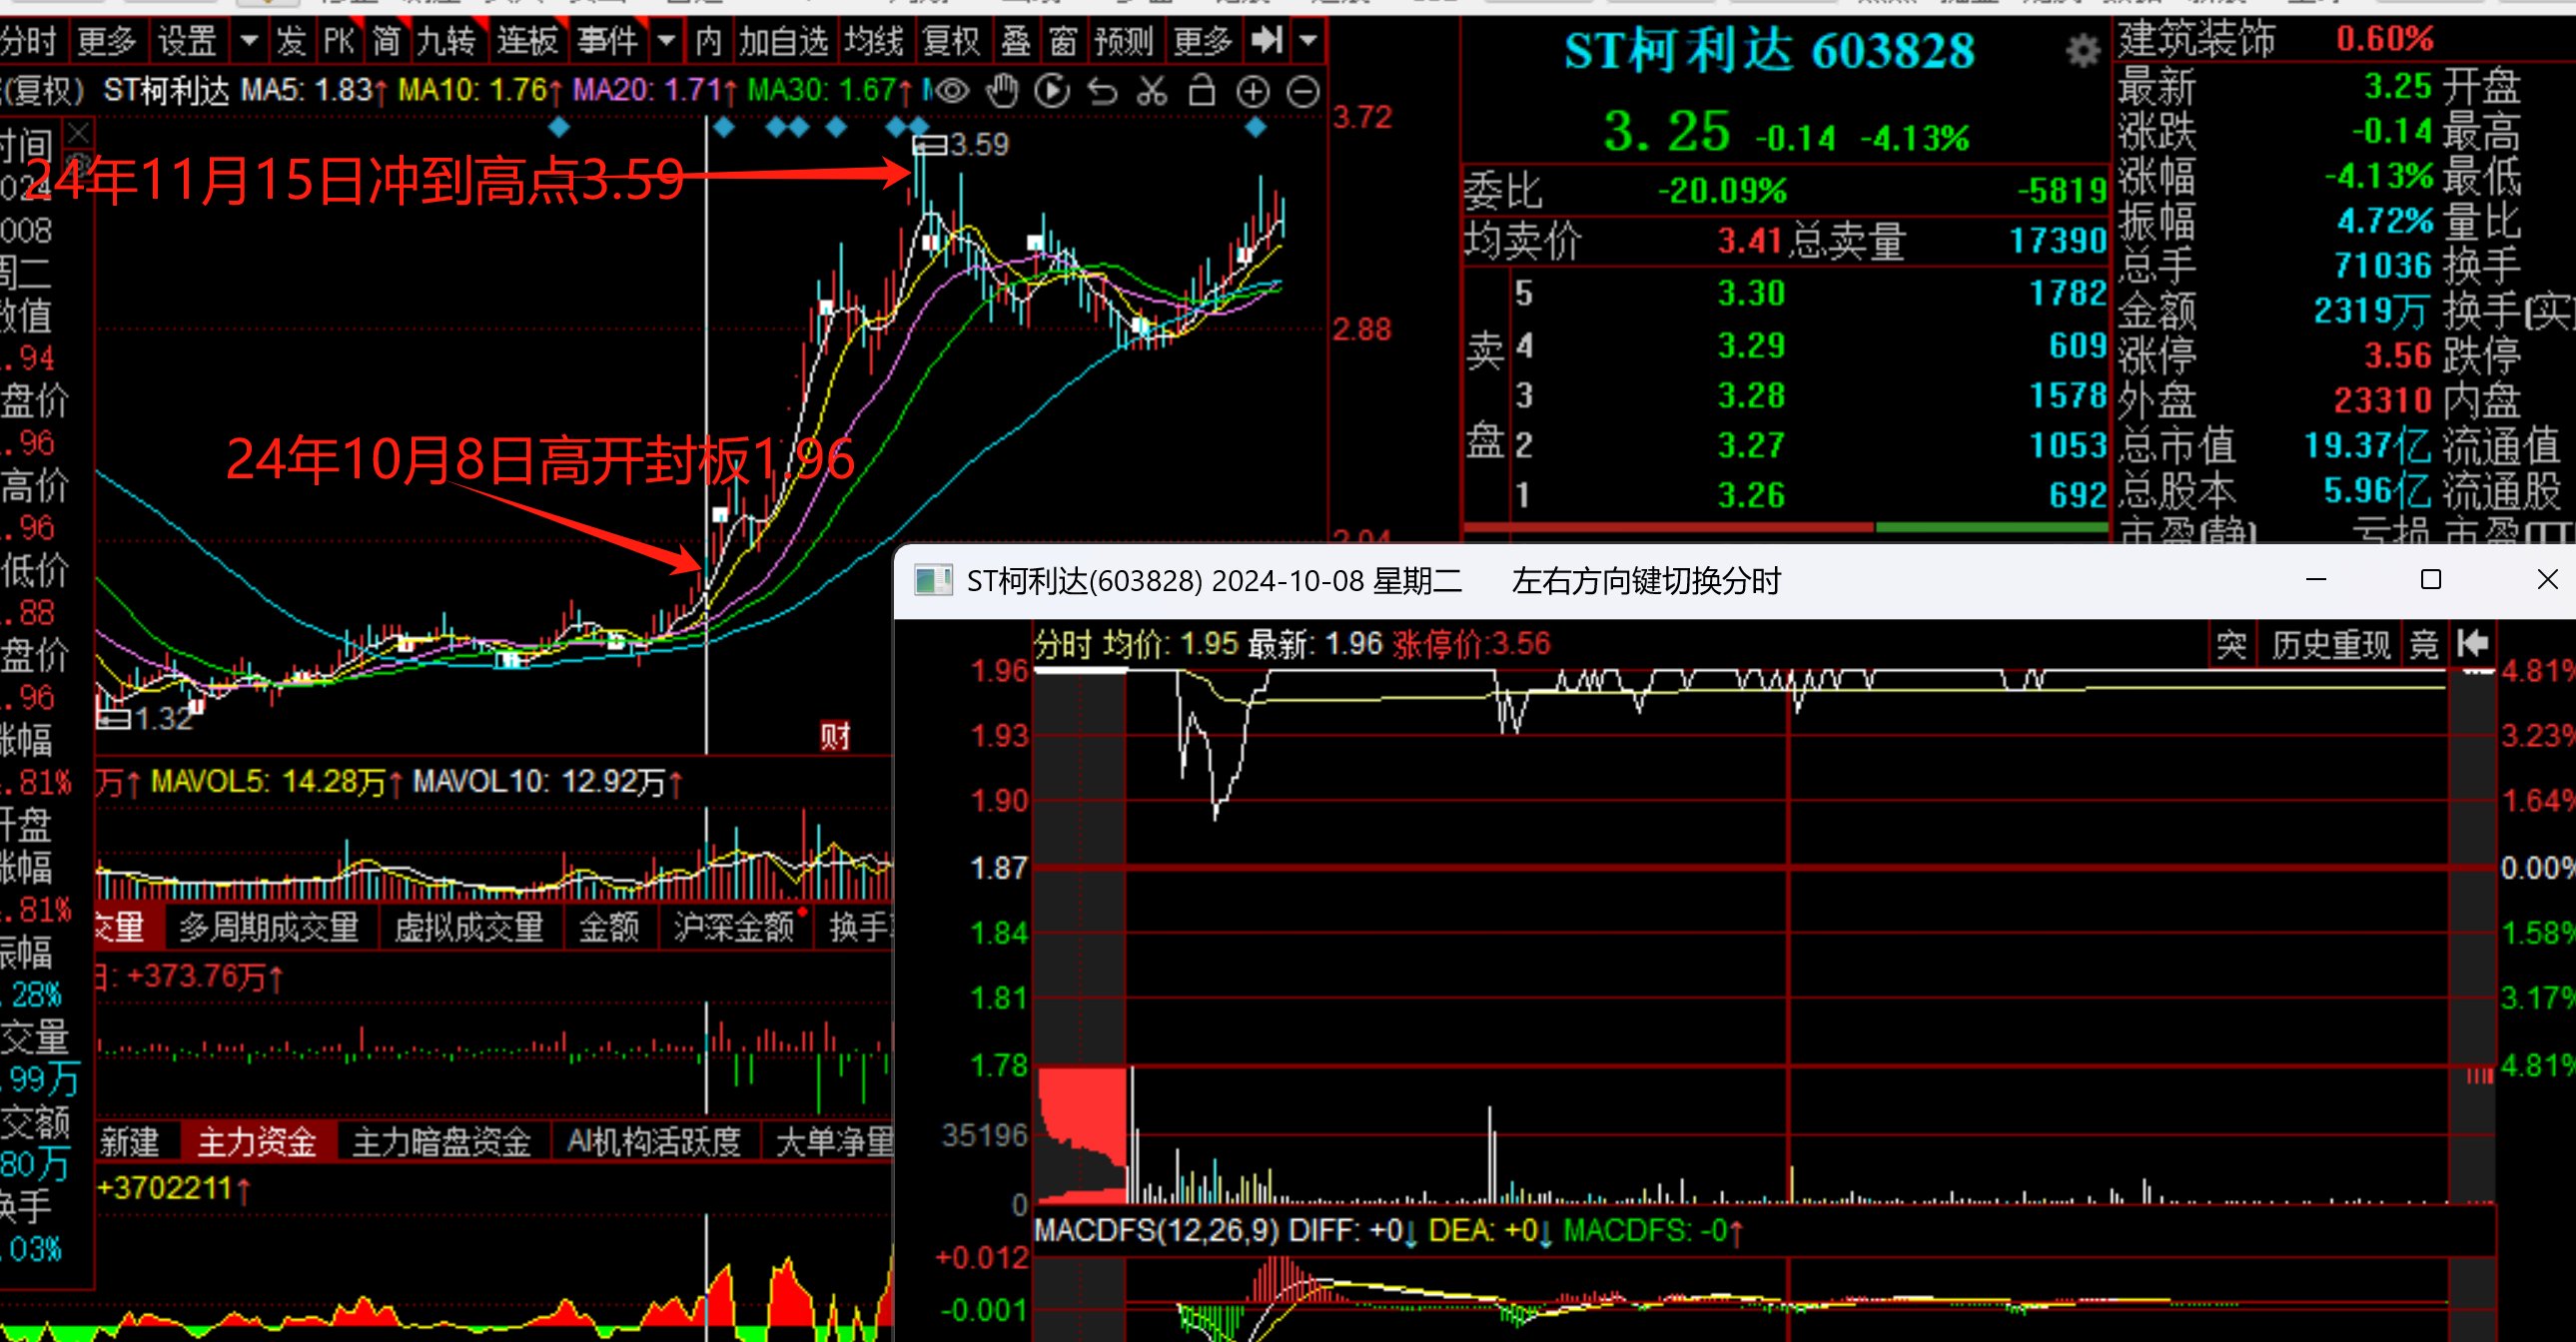The image size is (2576, 1342).
Task: Expand dropdown arrow next to 设置
Action: pyautogui.click(x=249, y=41)
